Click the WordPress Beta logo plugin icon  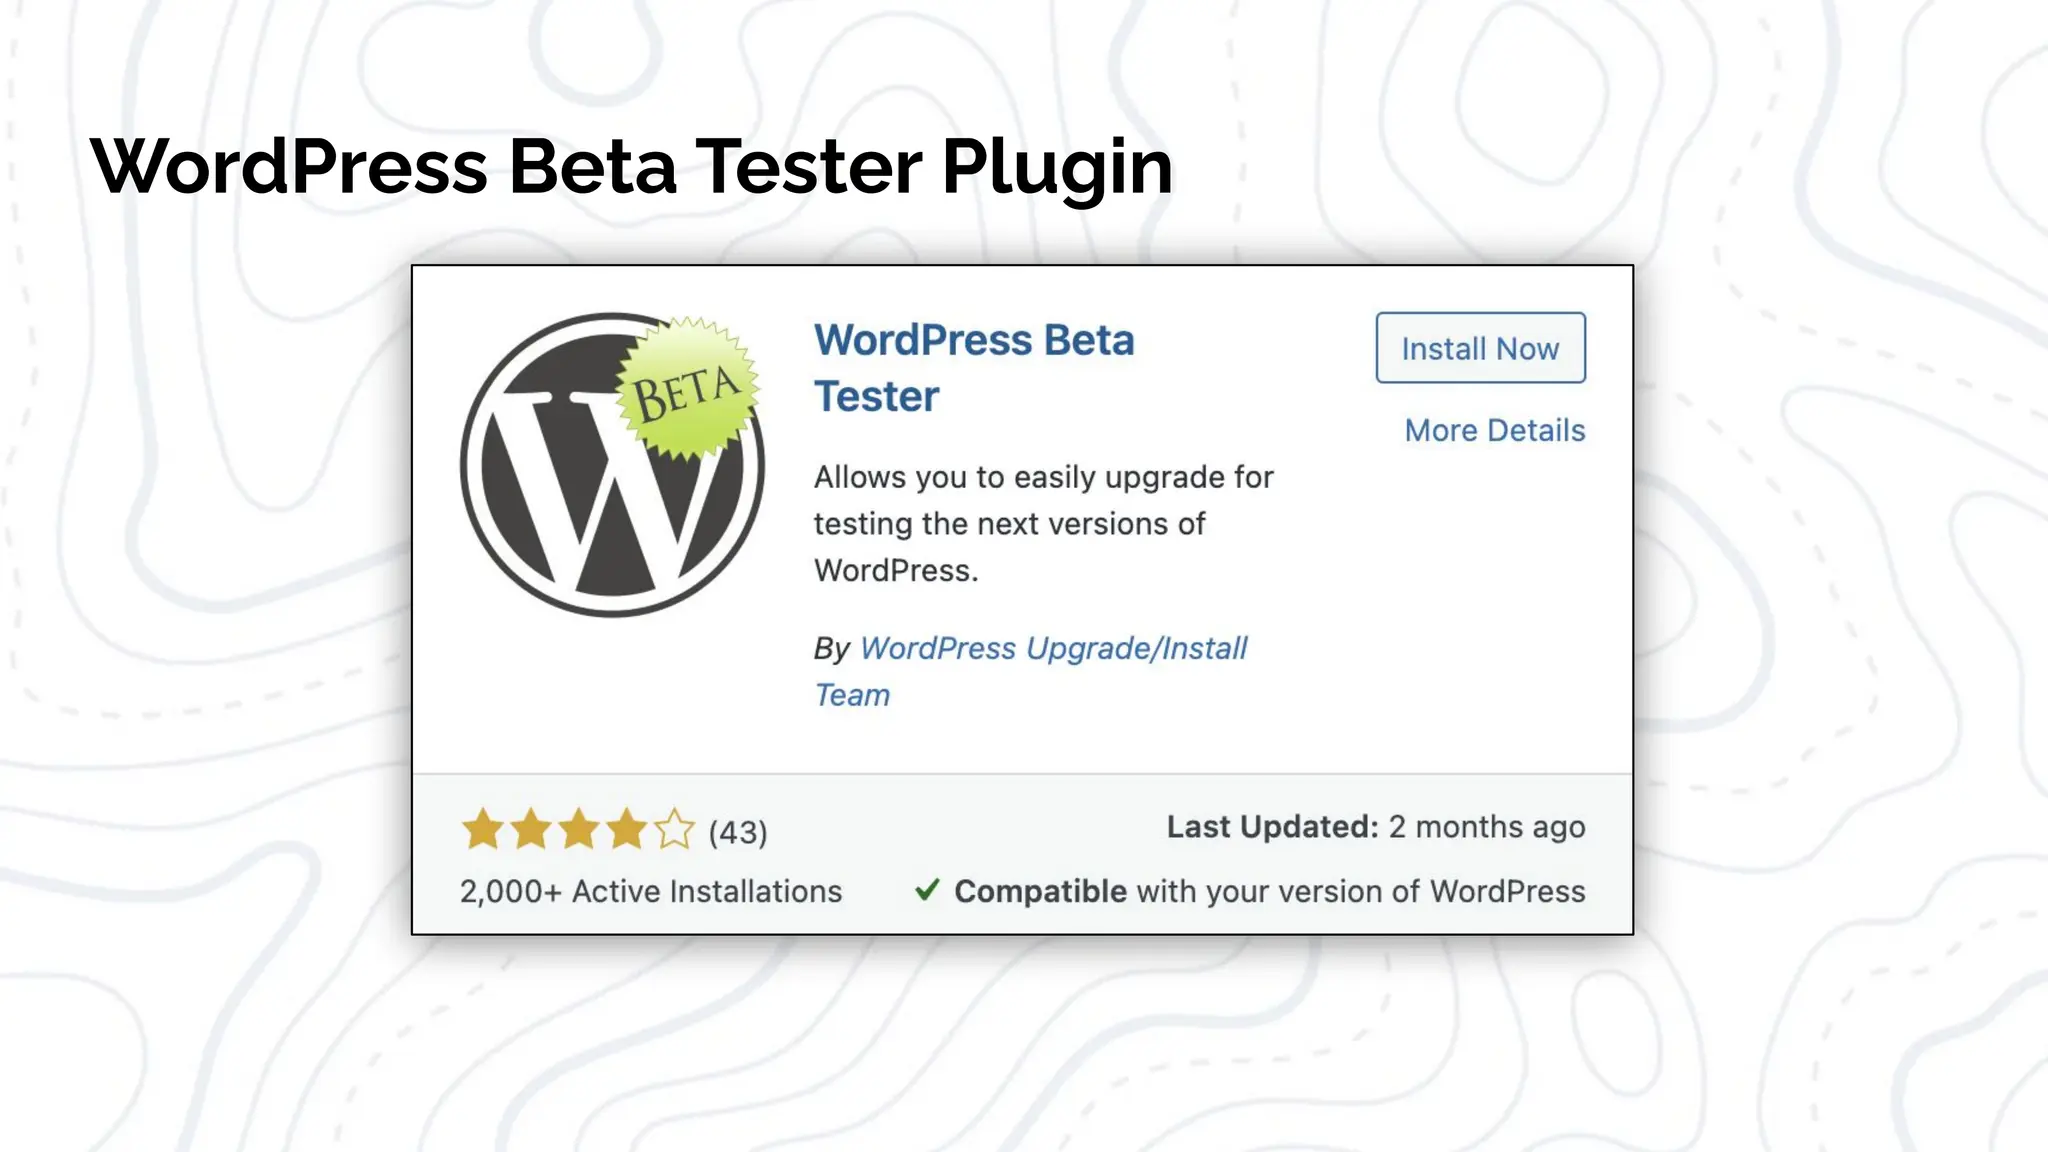click(612, 464)
